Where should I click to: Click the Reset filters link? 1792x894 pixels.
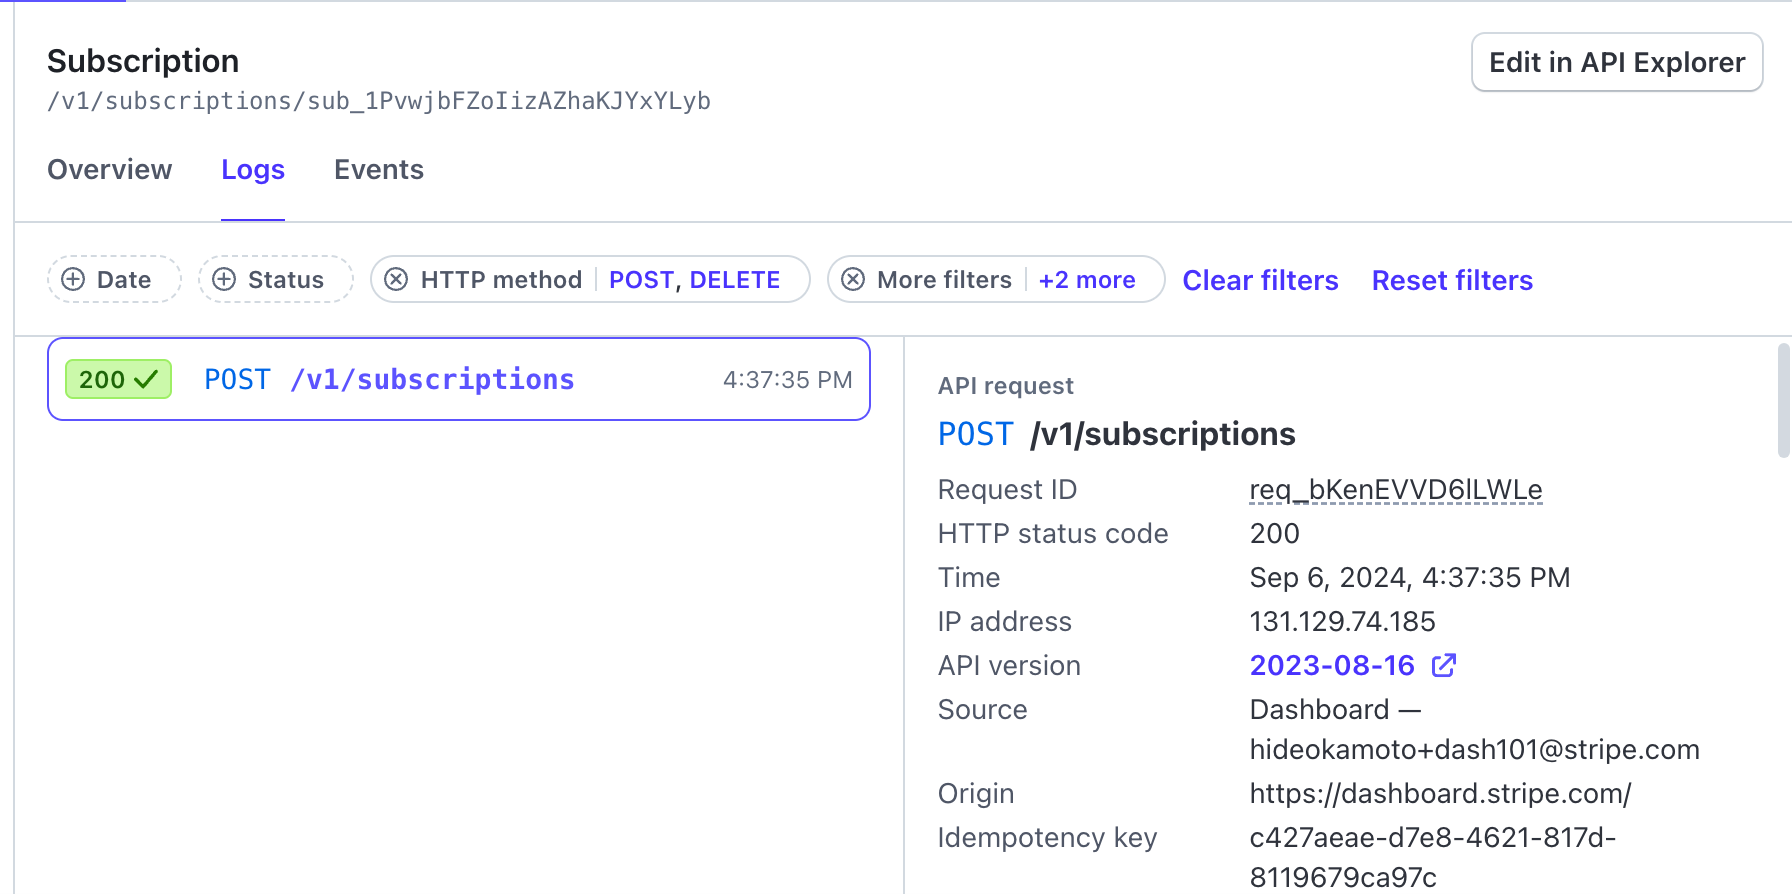pyautogui.click(x=1452, y=280)
